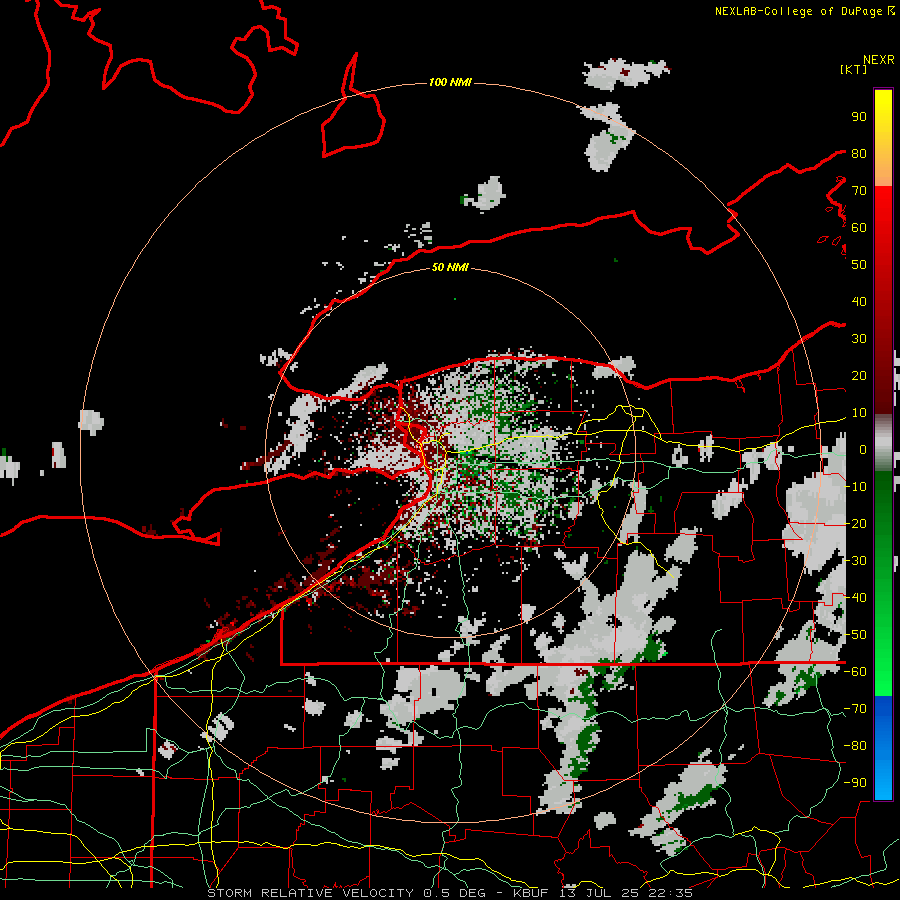Click the KBUF radar site identifier
Screen dimensions: 900x900
530,893
